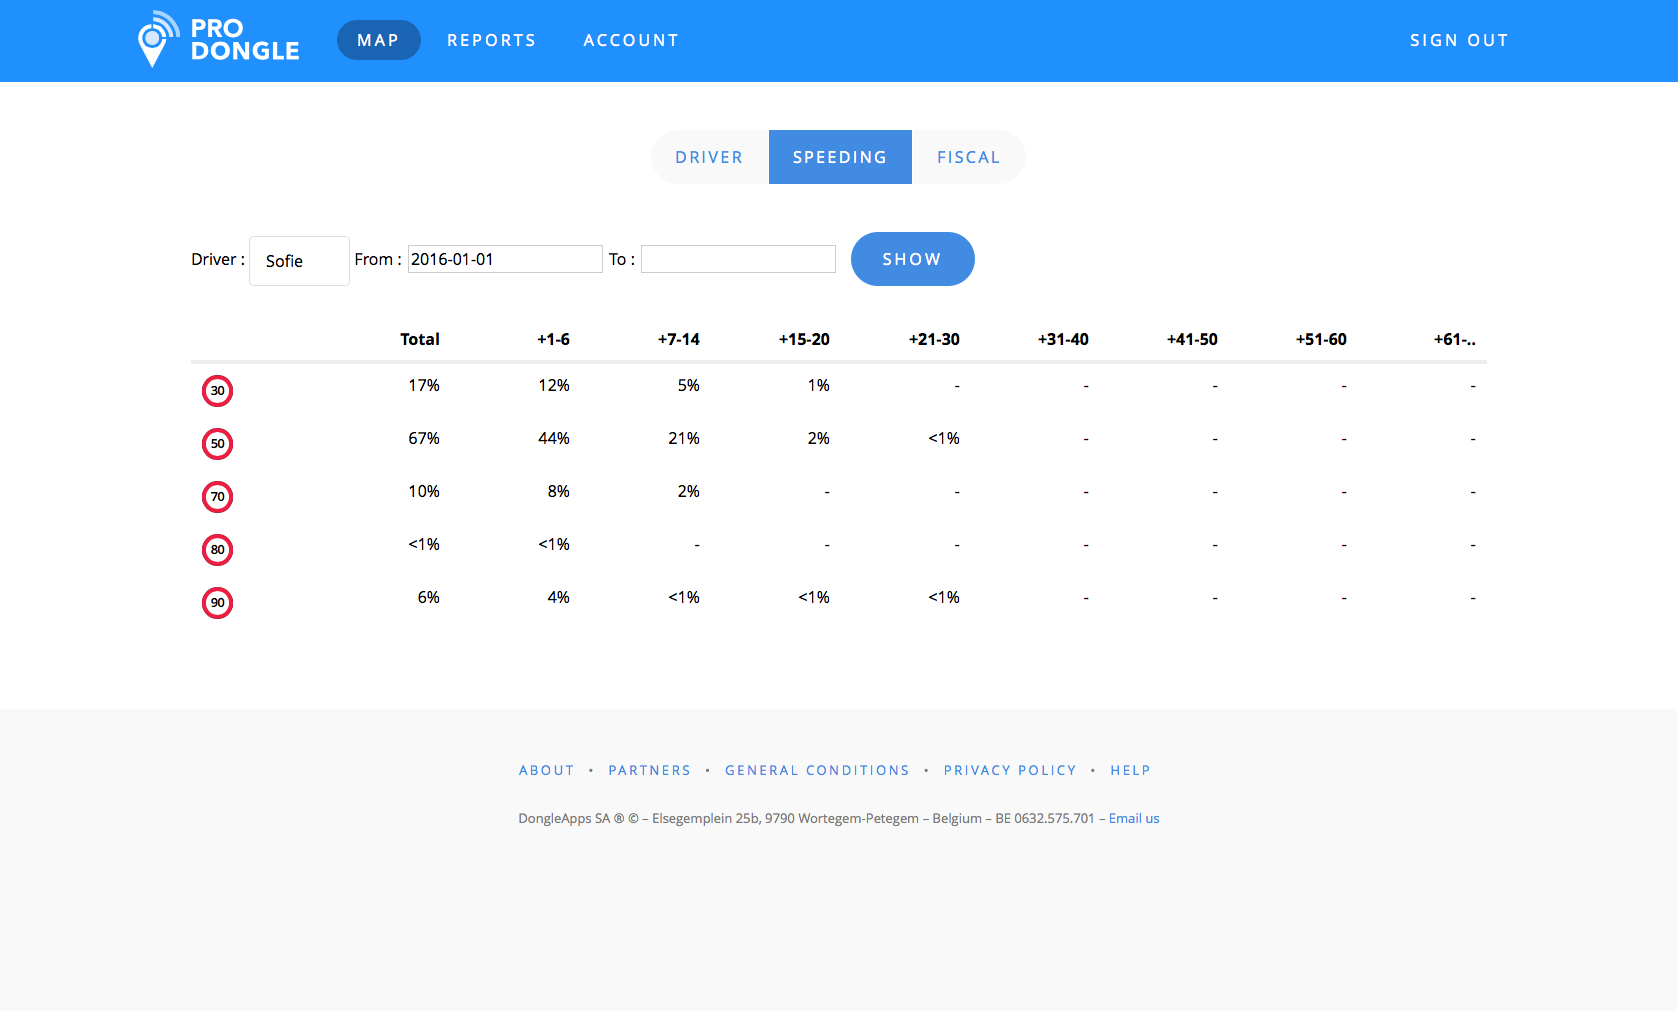Click the 80 speed limit sign icon
1678x1011 pixels.
(218, 550)
